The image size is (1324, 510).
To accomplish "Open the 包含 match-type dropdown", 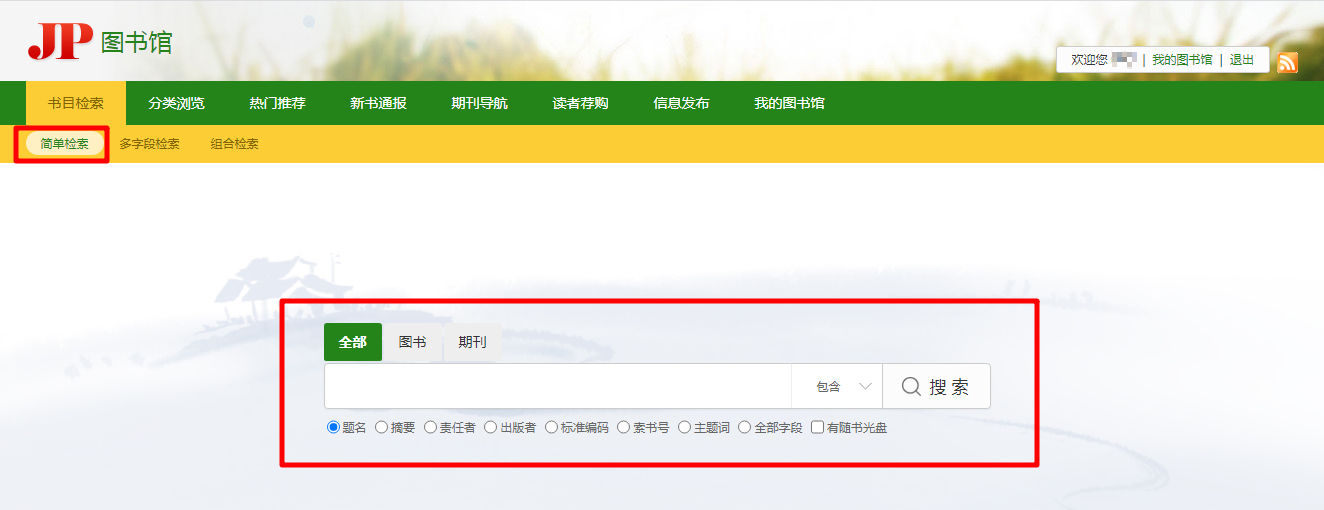I will tap(837, 387).
